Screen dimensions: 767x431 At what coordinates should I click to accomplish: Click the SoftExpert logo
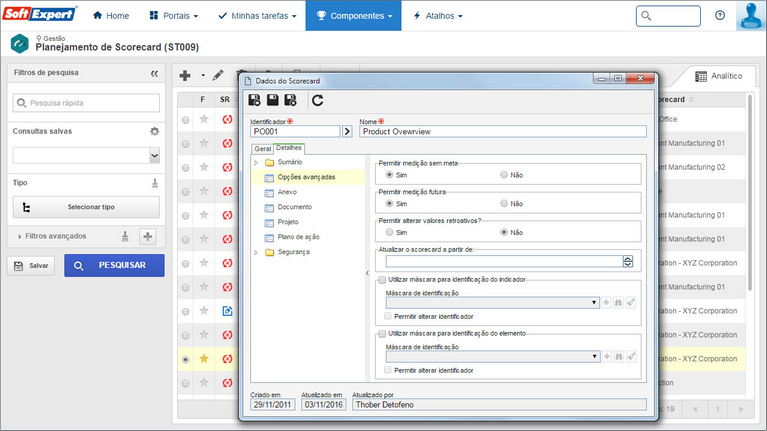pos(40,13)
